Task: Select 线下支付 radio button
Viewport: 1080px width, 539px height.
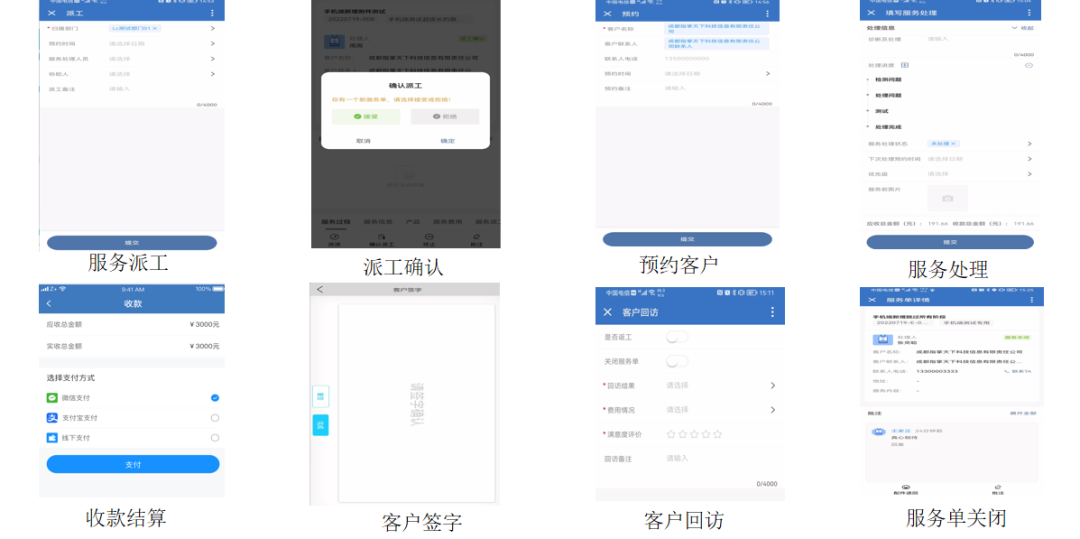Action: coord(215,438)
